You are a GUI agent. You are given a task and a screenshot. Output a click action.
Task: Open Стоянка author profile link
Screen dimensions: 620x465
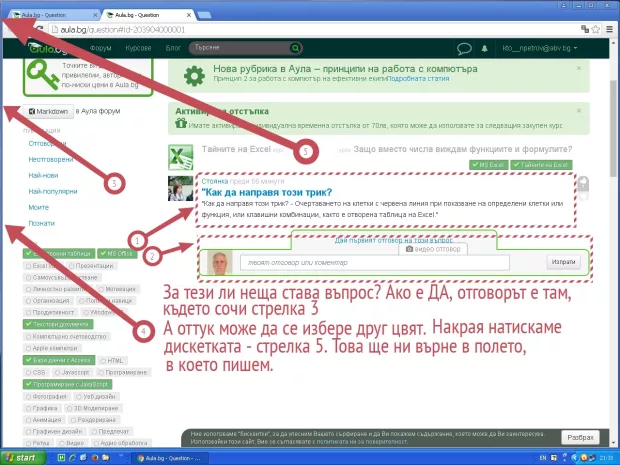click(215, 181)
